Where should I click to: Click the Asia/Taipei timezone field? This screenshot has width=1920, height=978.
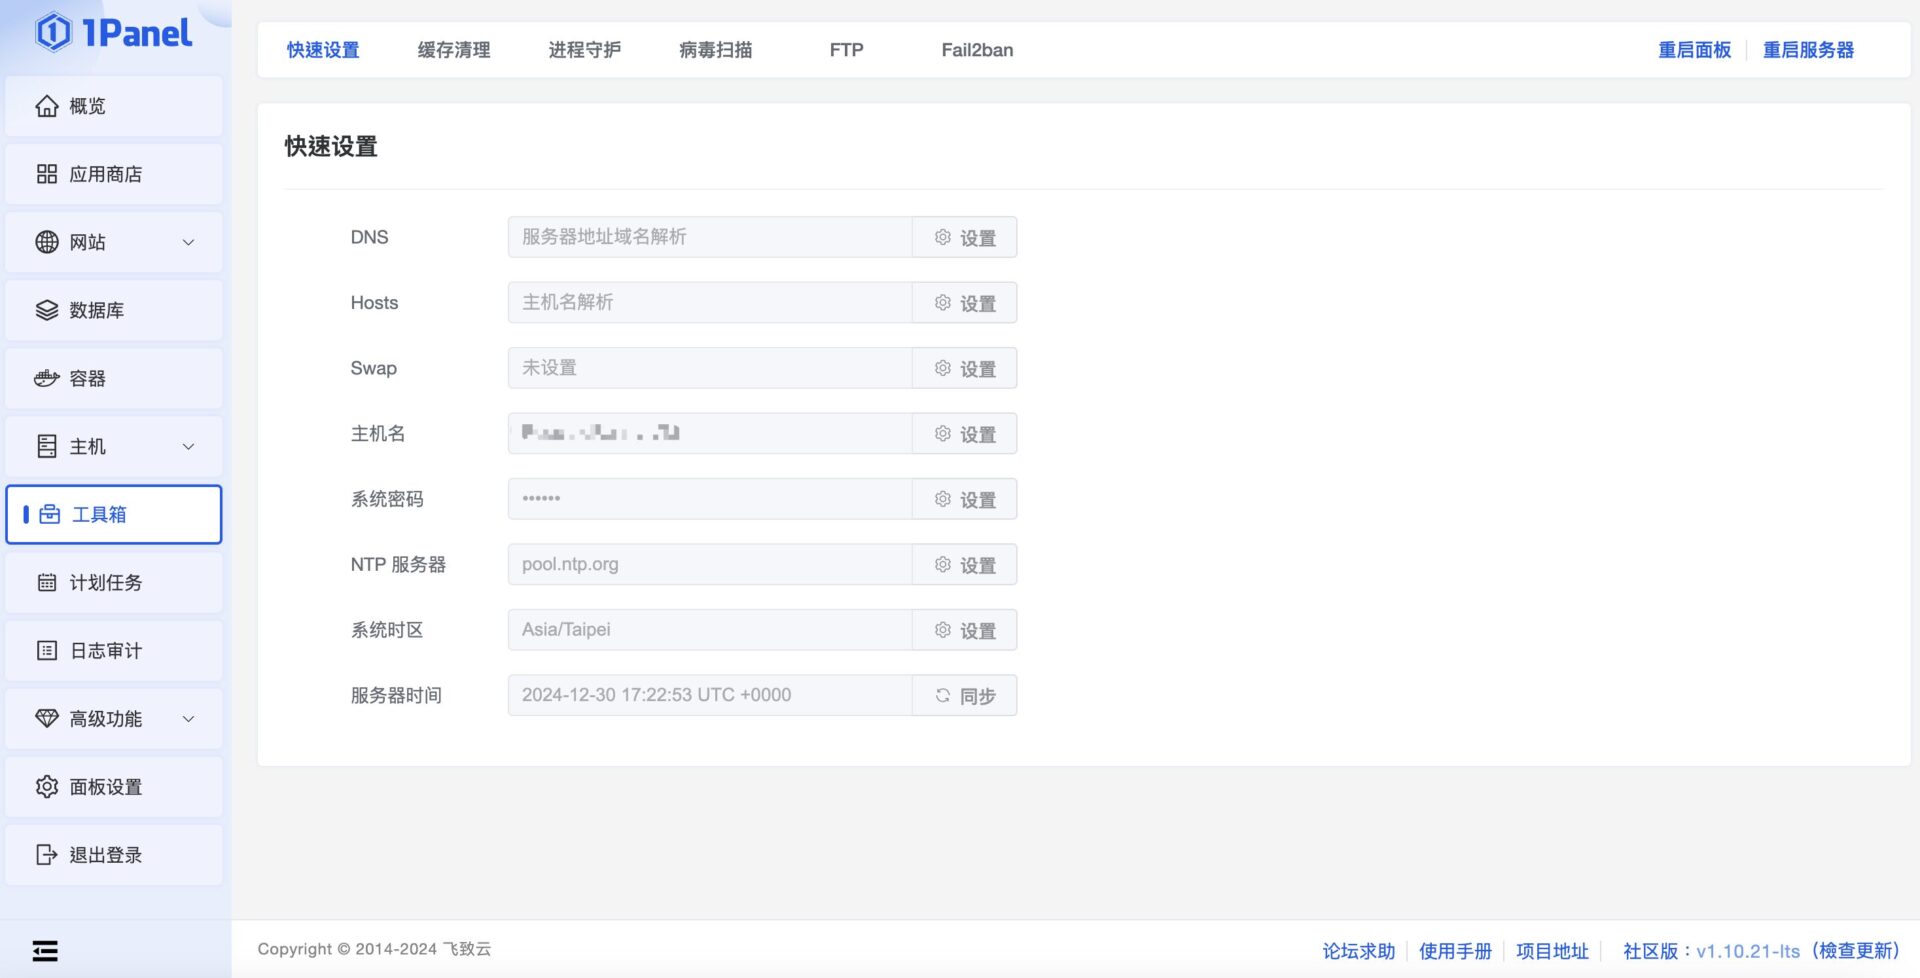(709, 629)
